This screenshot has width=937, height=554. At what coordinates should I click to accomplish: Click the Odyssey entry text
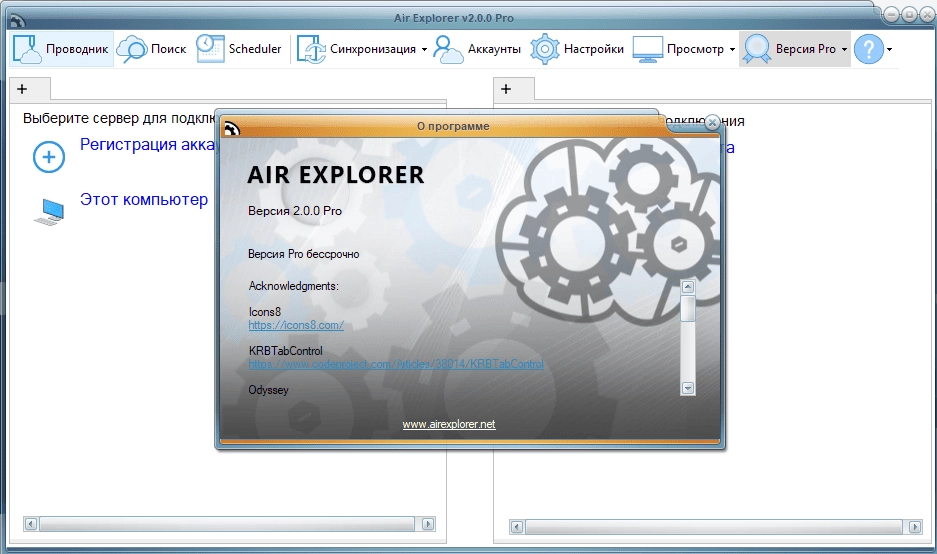268,390
